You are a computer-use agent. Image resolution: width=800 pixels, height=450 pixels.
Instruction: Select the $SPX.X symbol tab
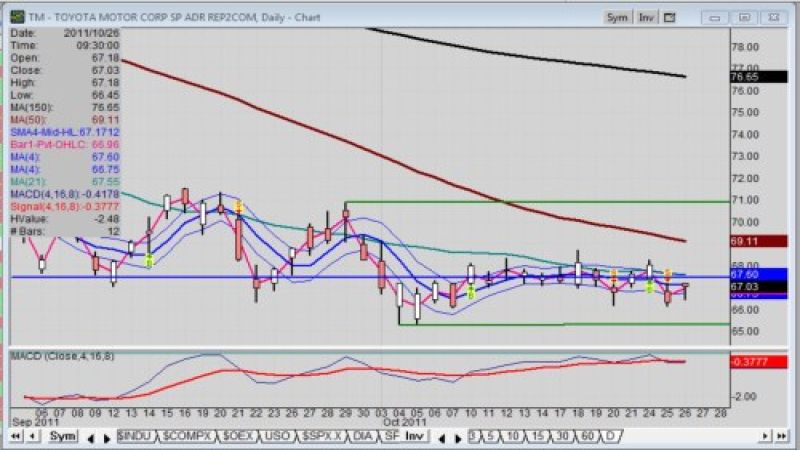click(322, 436)
